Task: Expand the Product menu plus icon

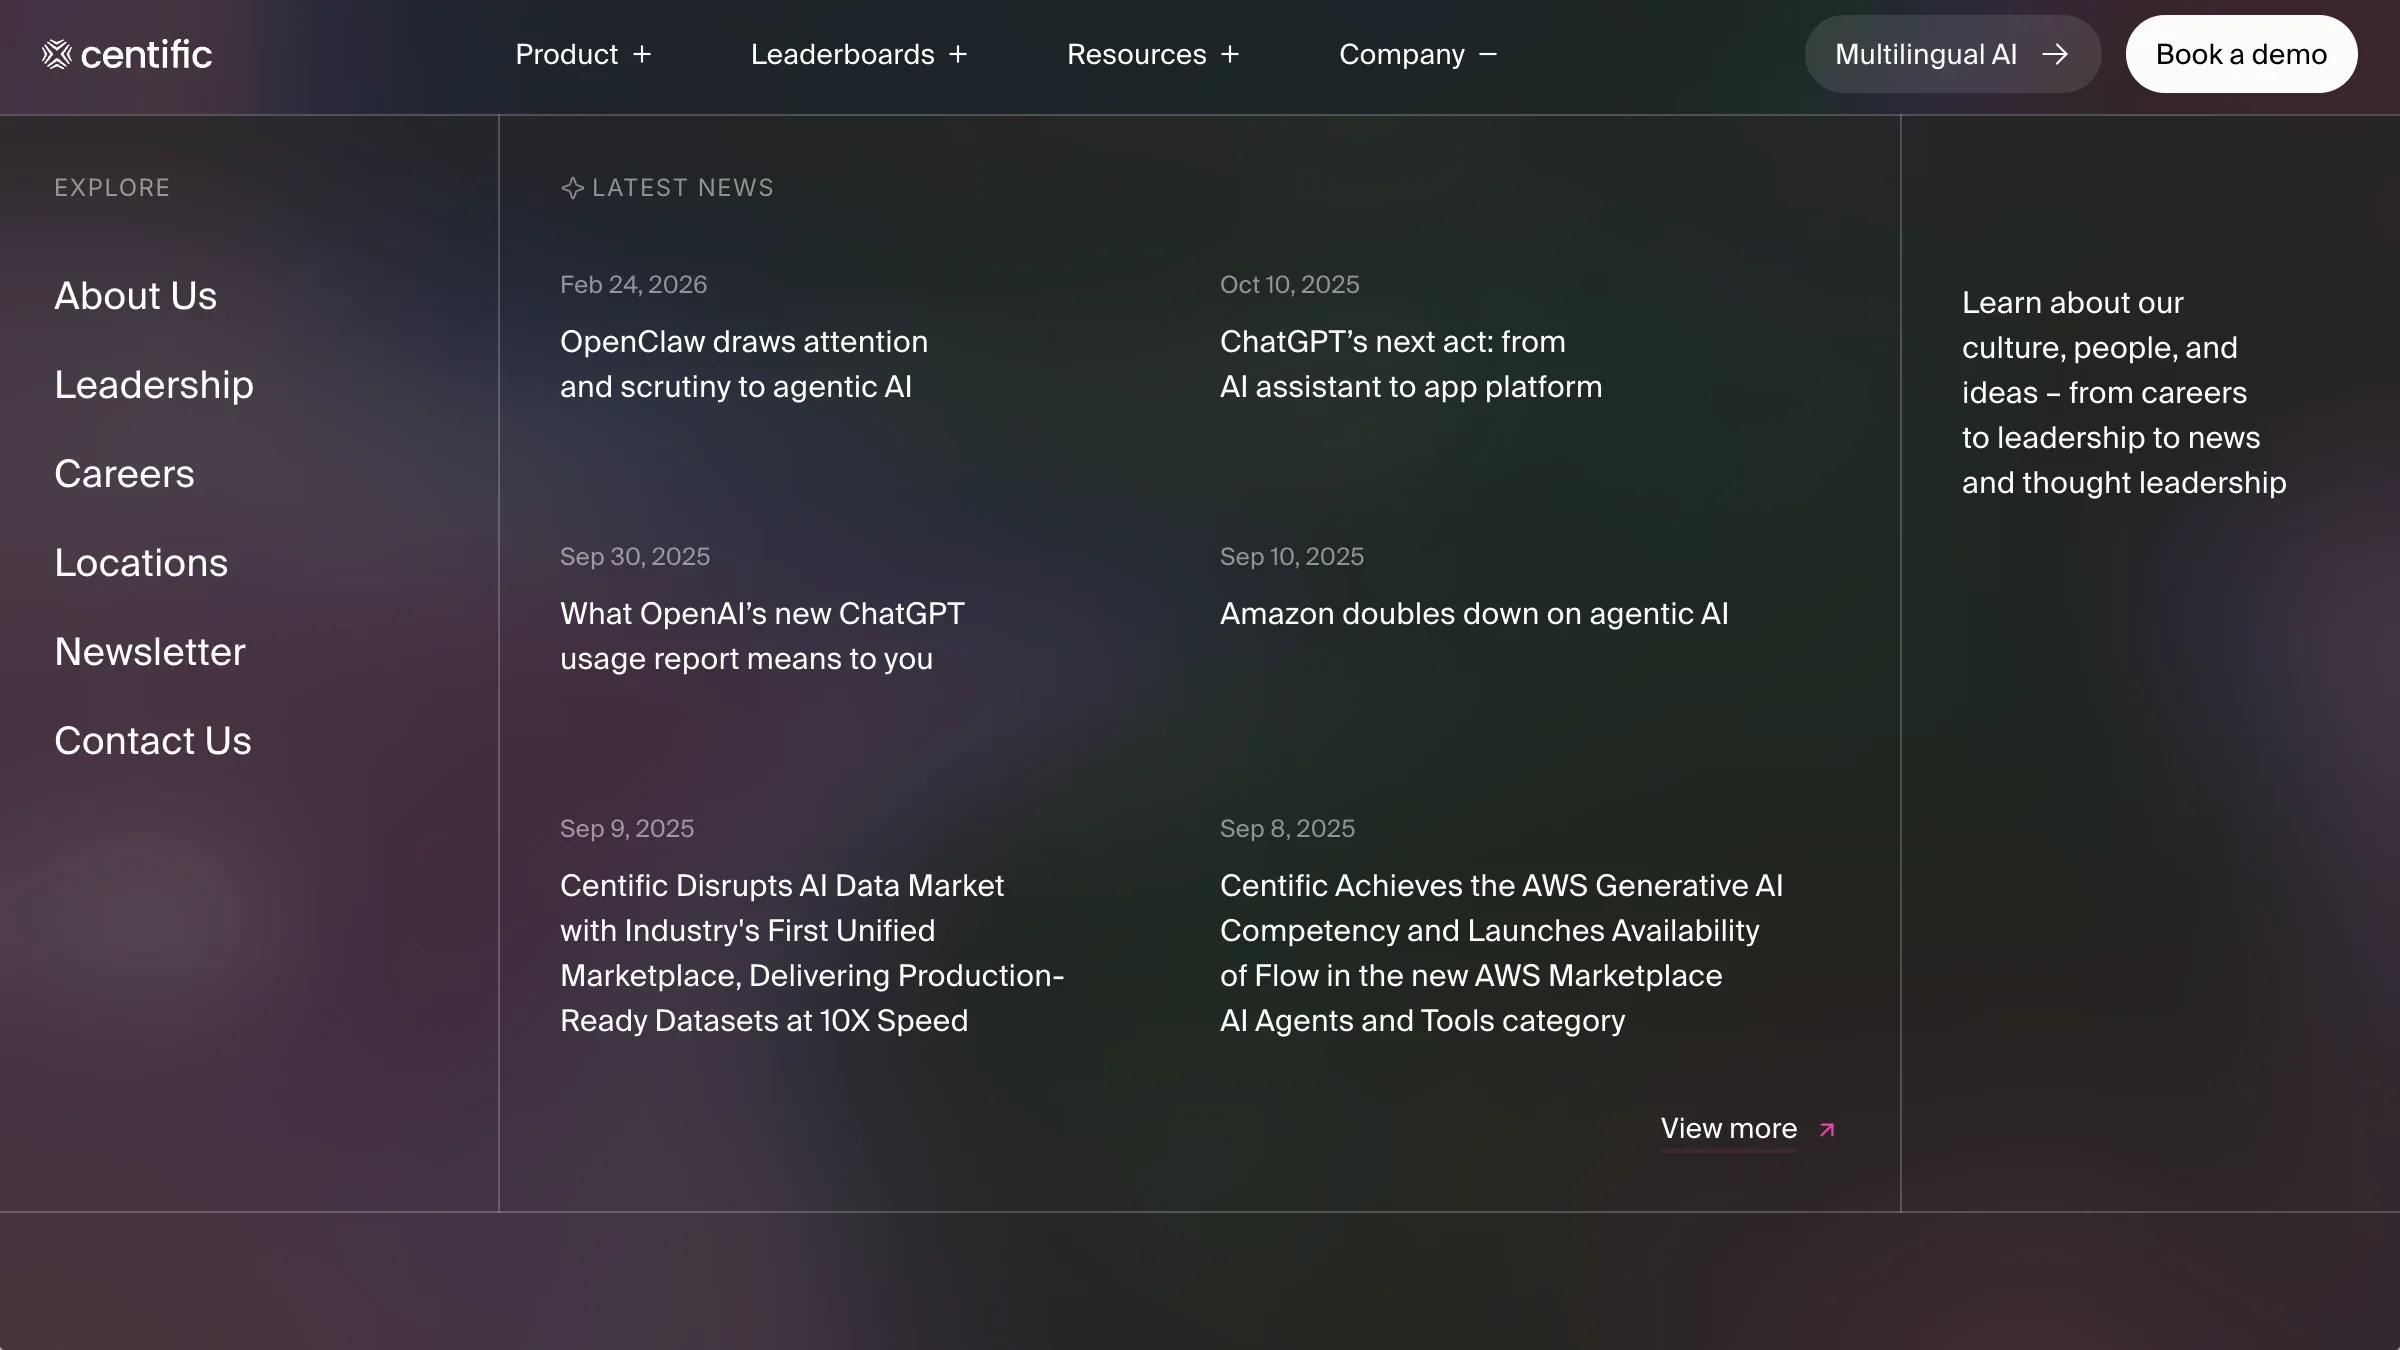Action: pos(642,54)
